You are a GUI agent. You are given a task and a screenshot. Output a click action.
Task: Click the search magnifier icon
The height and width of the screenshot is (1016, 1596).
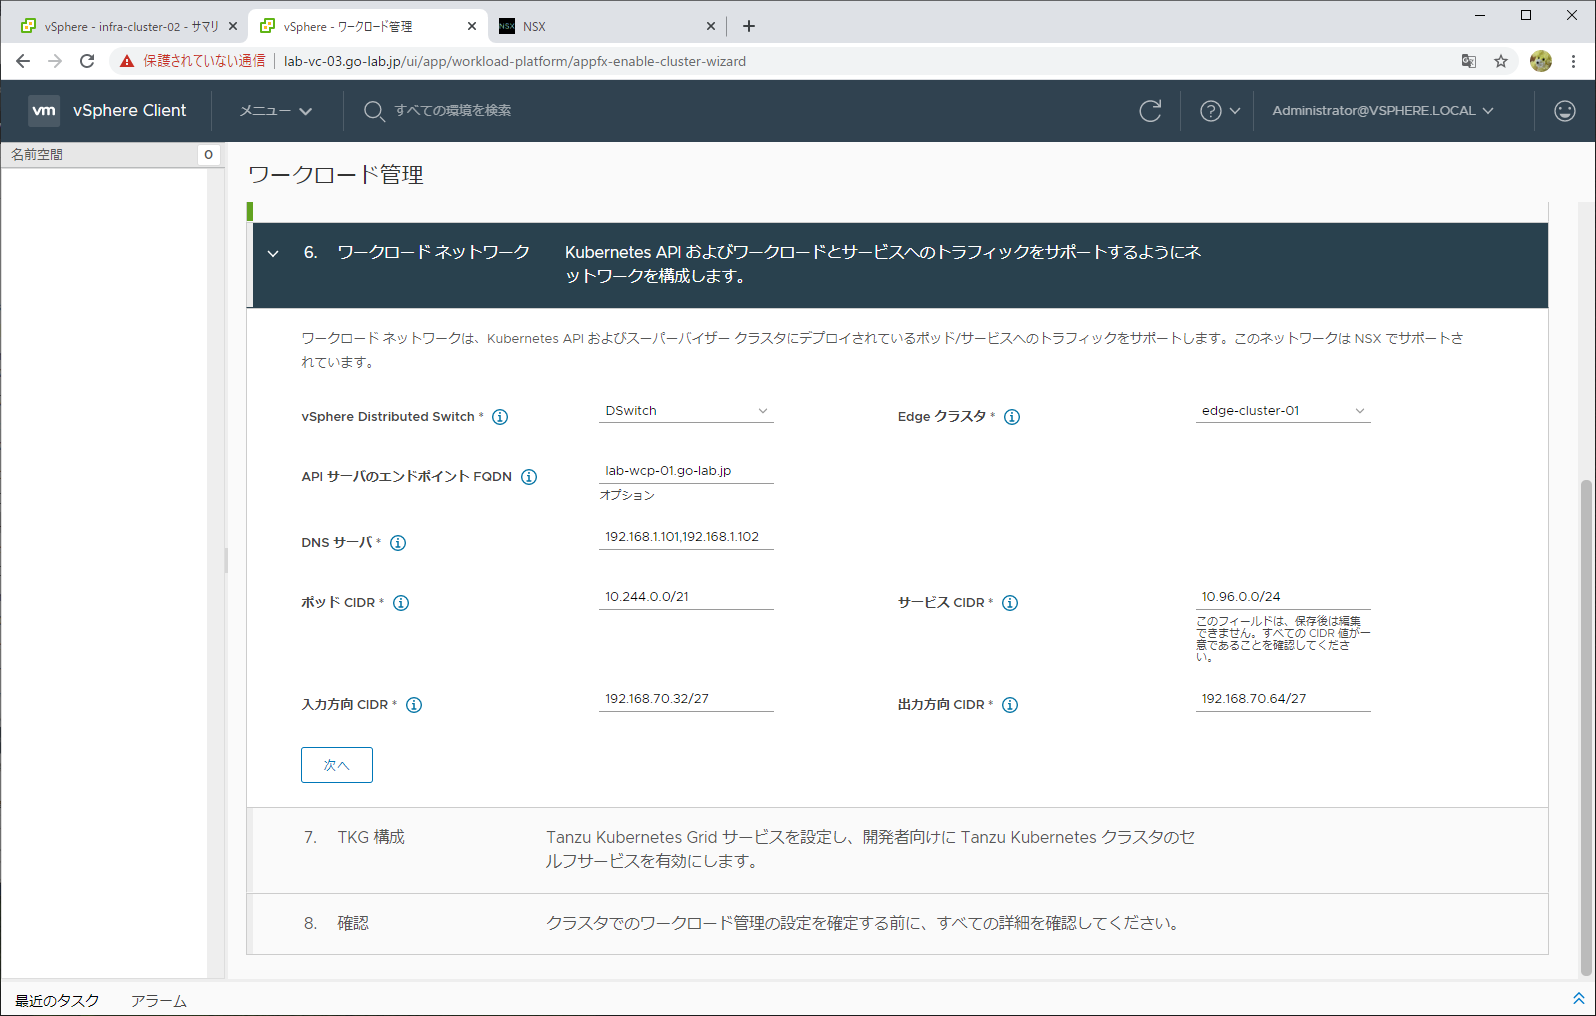pyautogui.click(x=374, y=111)
